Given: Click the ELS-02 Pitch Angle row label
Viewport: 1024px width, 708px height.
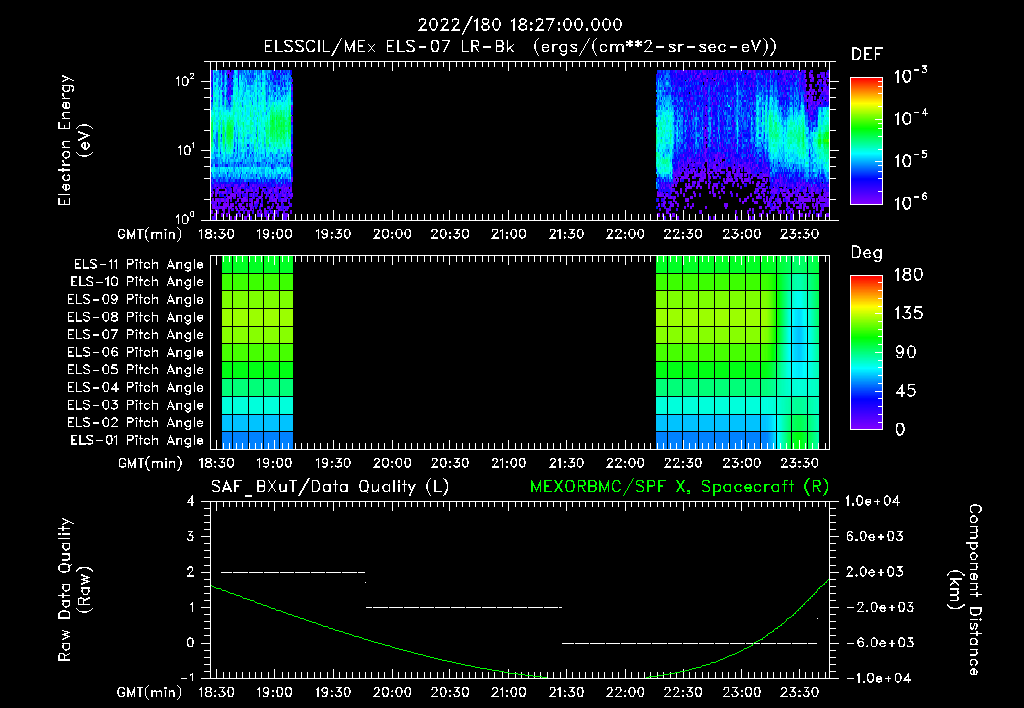Looking at the screenshot, I should coord(136,423).
